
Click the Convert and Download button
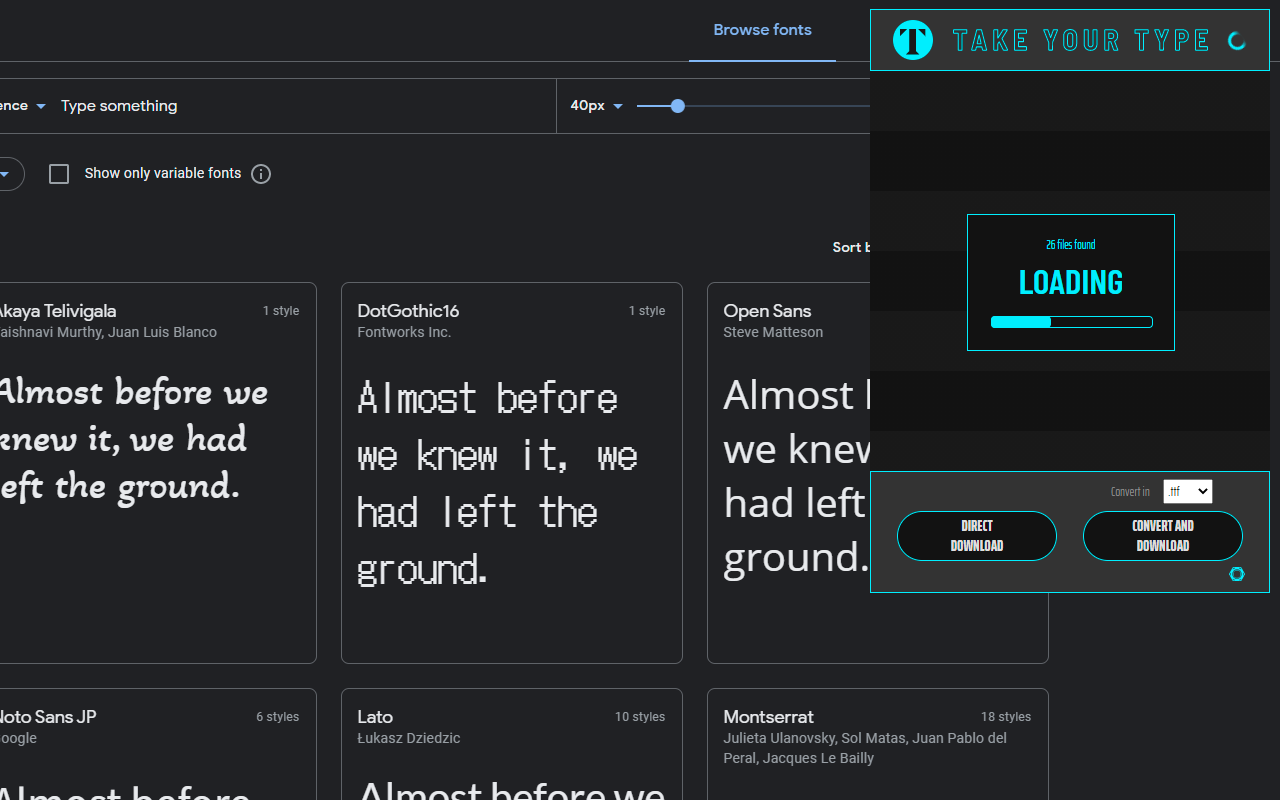[x=1163, y=536]
